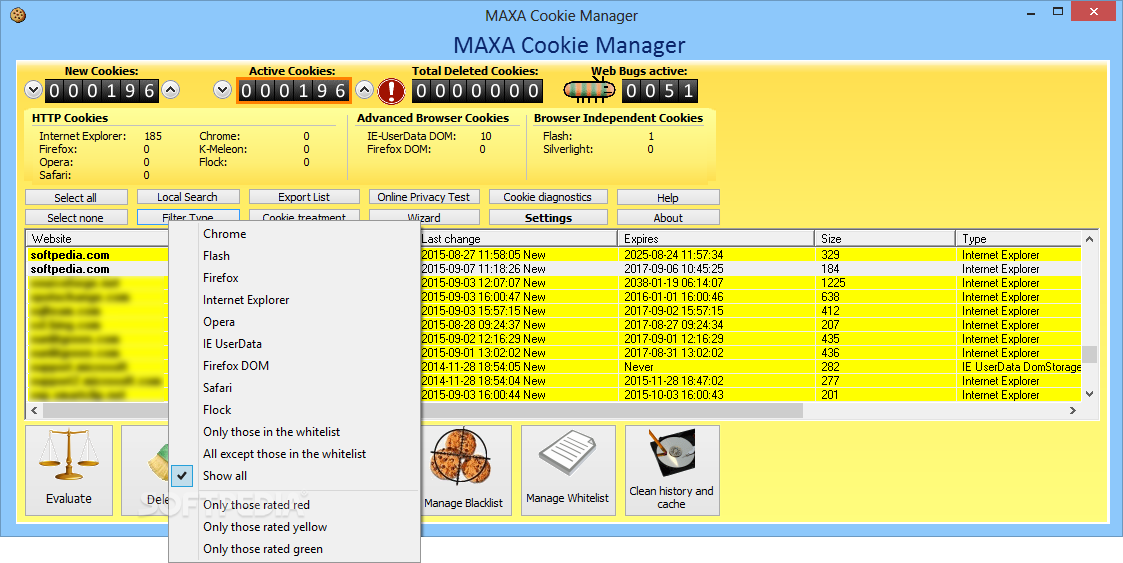This screenshot has height=563, width=1123.
Task: Click the Never expires cell
Action: (639, 367)
